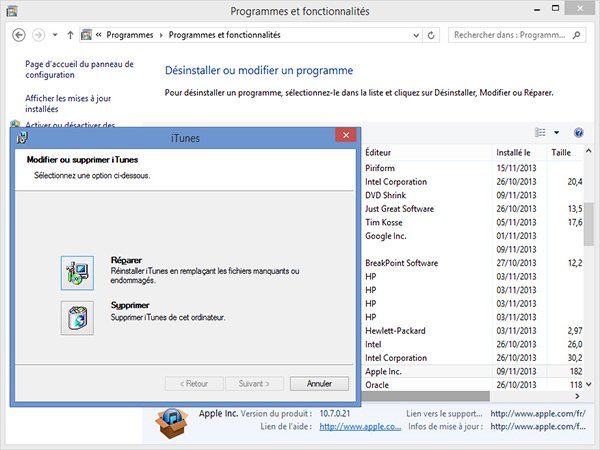Screen dimensions: 600x450
Task: Click the iTunes package icon in details pane
Action: click(x=172, y=423)
